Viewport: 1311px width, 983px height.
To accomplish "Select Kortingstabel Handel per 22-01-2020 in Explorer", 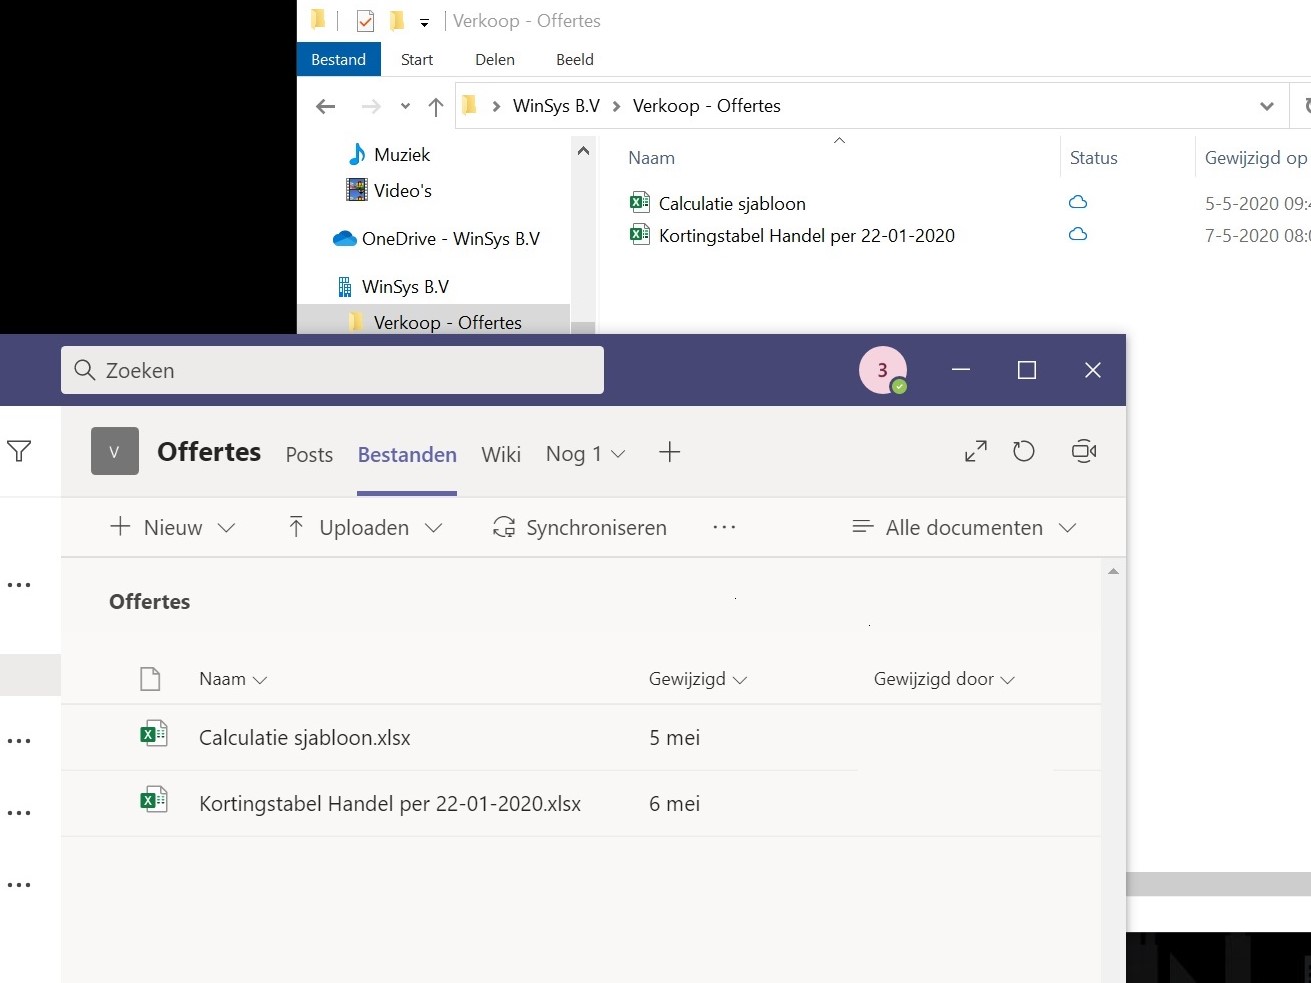I will click(807, 236).
